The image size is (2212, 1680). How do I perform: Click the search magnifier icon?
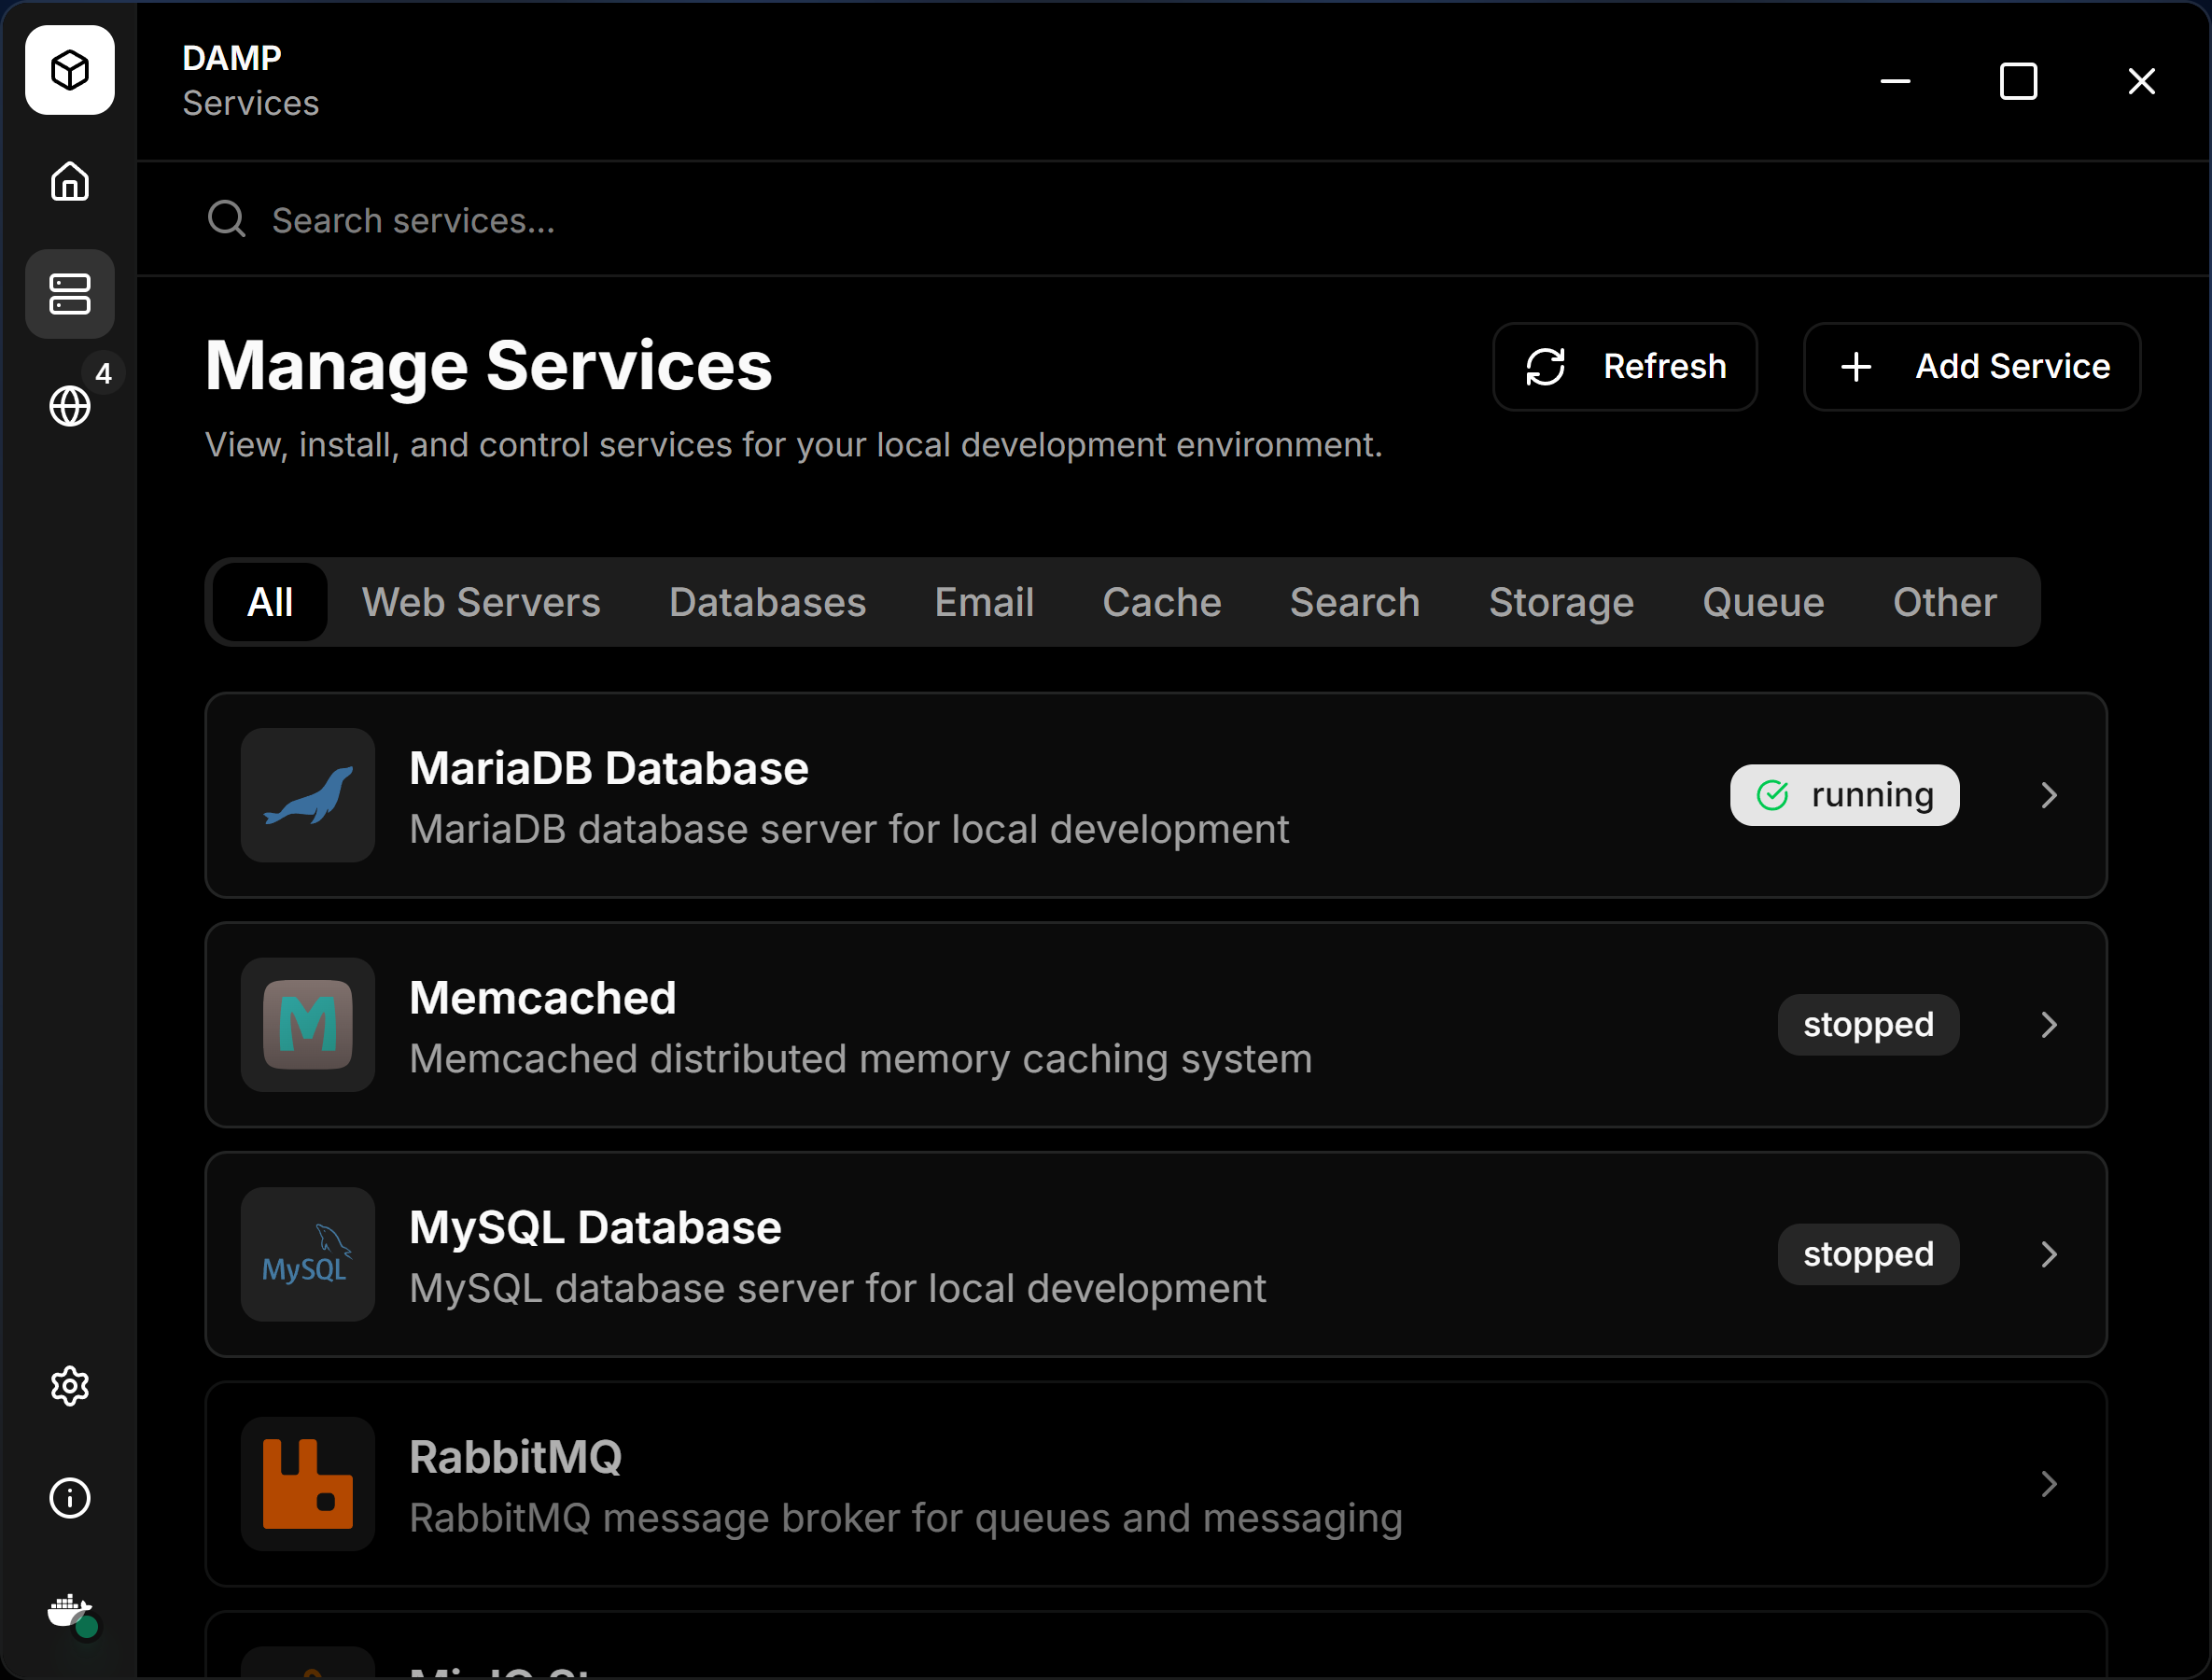(x=226, y=219)
